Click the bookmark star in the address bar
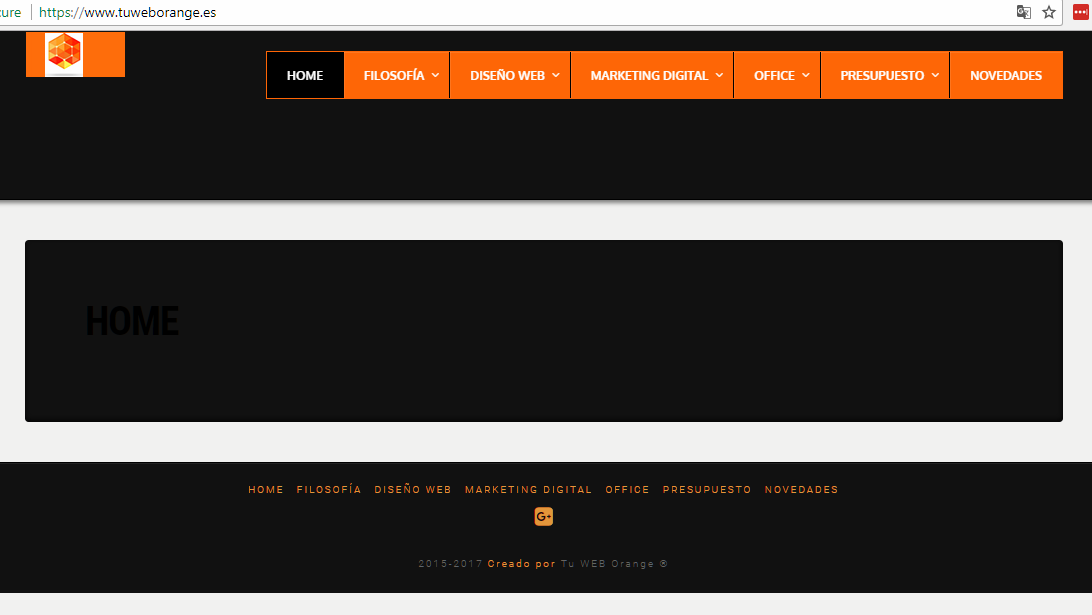Image resolution: width=1092 pixels, height=615 pixels. point(1049,12)
